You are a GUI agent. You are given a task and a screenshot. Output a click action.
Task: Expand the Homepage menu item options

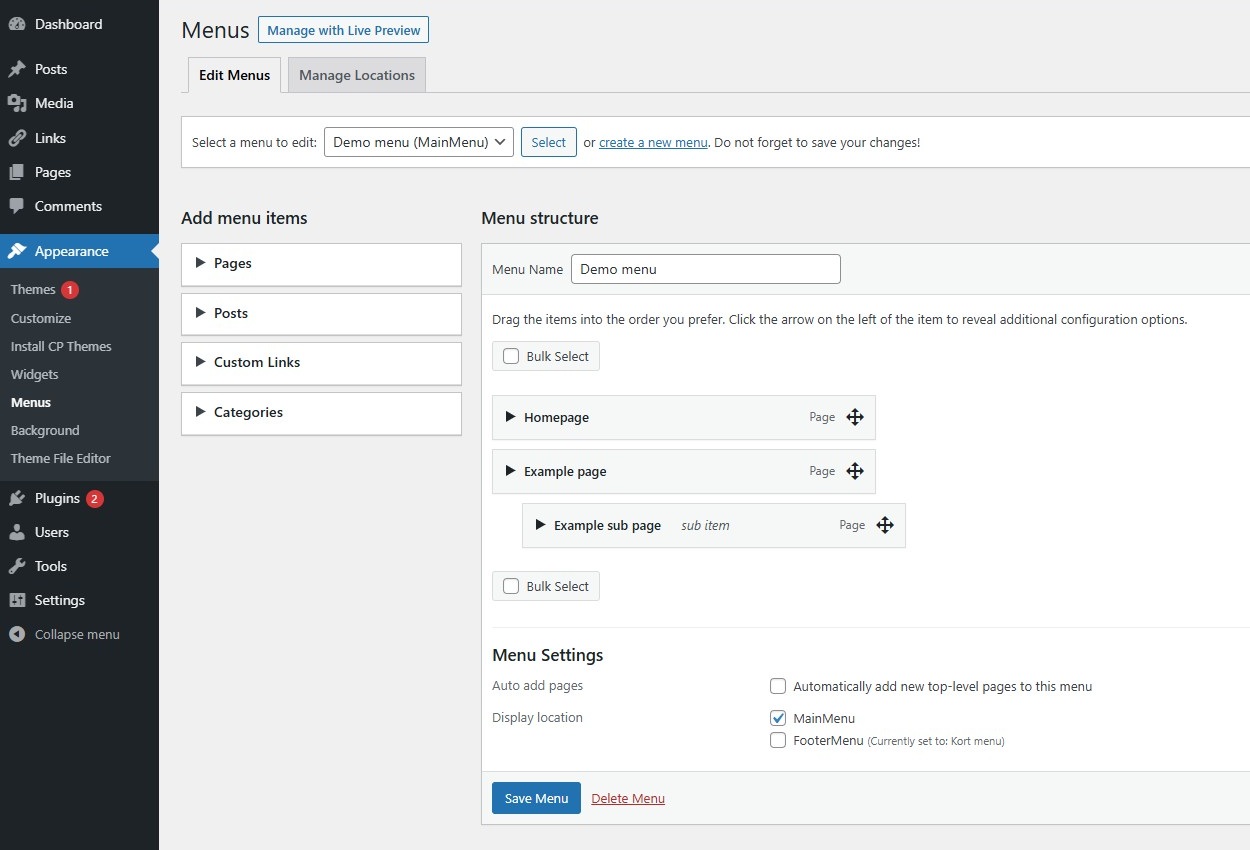pyautogui.click(x=510, y=417)
